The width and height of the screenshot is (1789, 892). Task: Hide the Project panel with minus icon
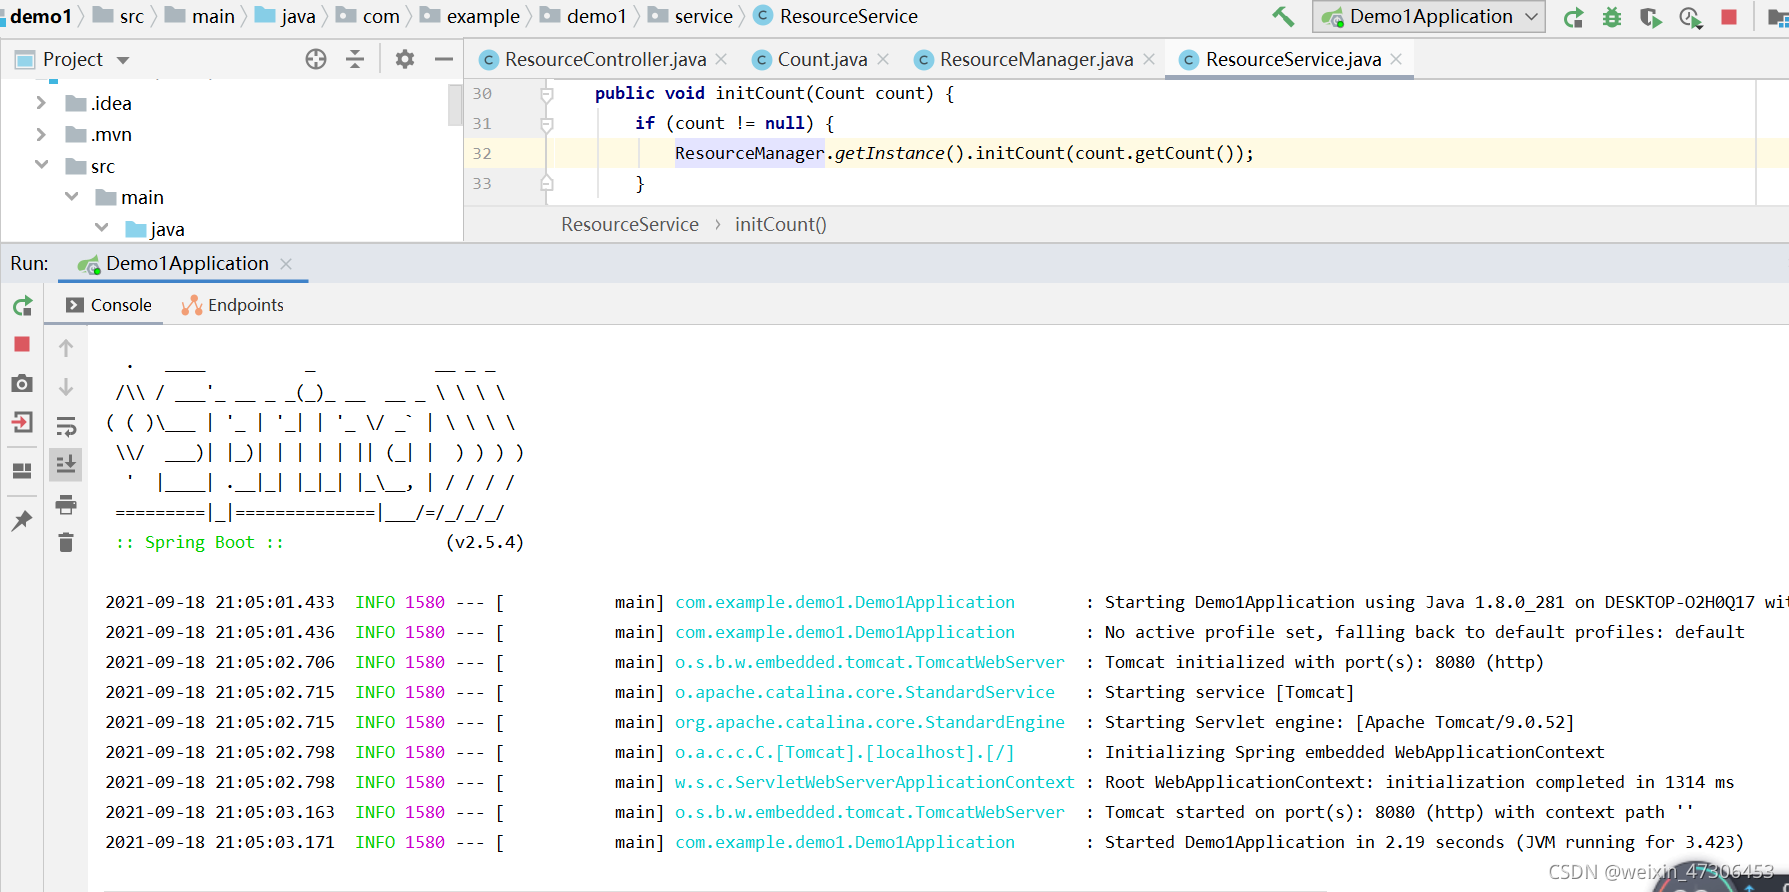(x=444, y=59)
